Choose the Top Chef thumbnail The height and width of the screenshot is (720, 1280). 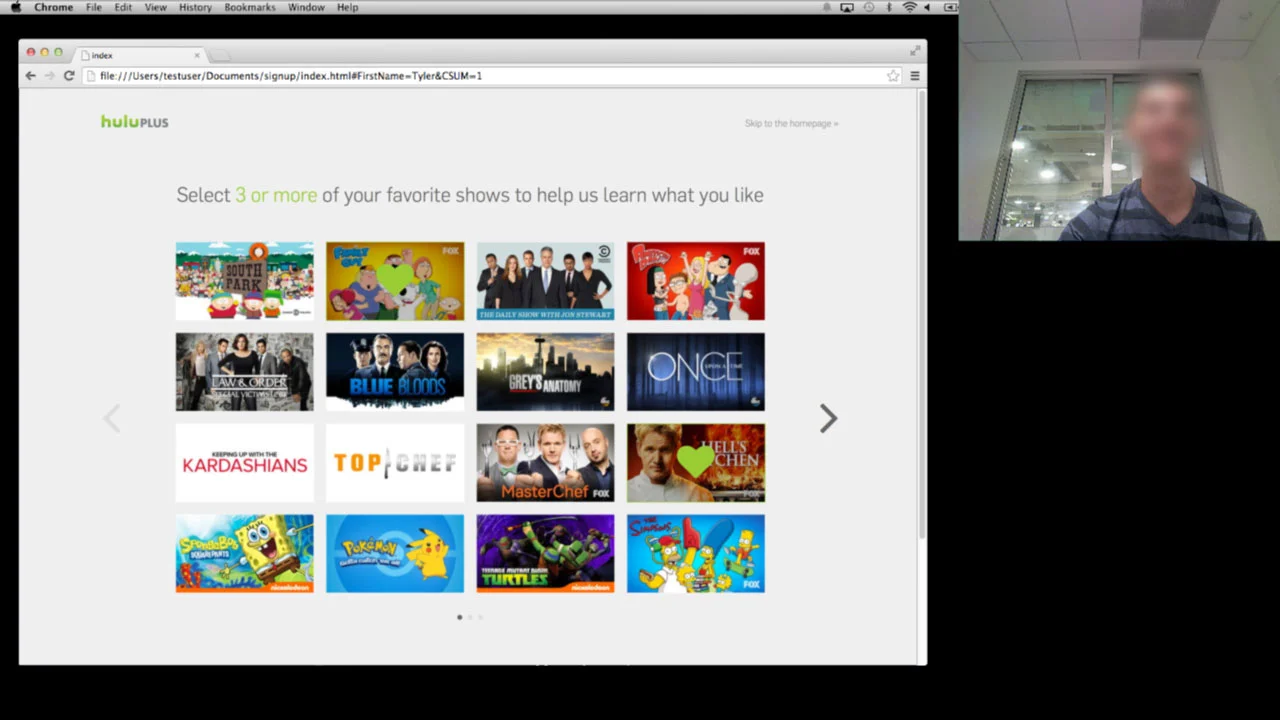[x=395, y=463]
